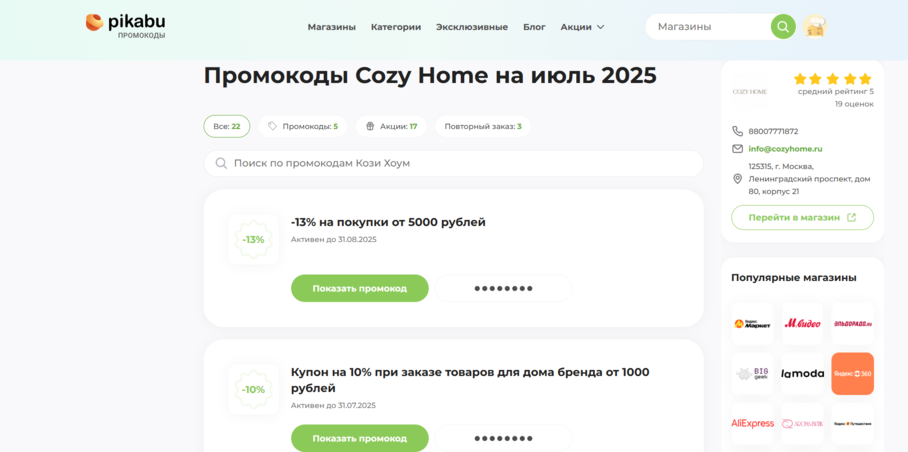This screenshot has width=908, height=452.
Task: Click the hidden code field of 10% coupon
Action: 503,438
